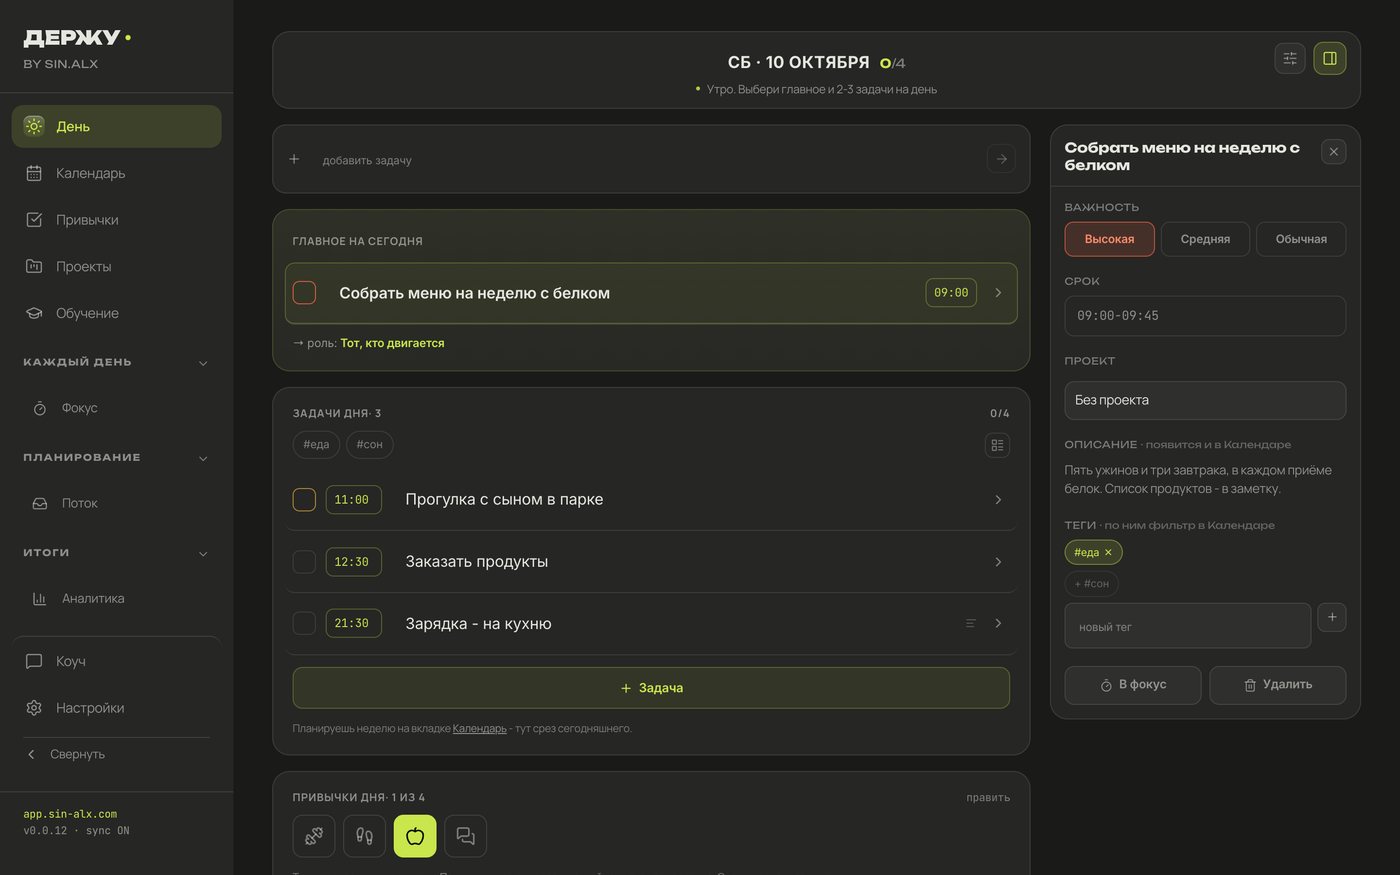Image resolution: width=1400 pixels, height=875 pixels.
Task: Go to Проекты in sidebar
Action: click(x=116, y=266)
